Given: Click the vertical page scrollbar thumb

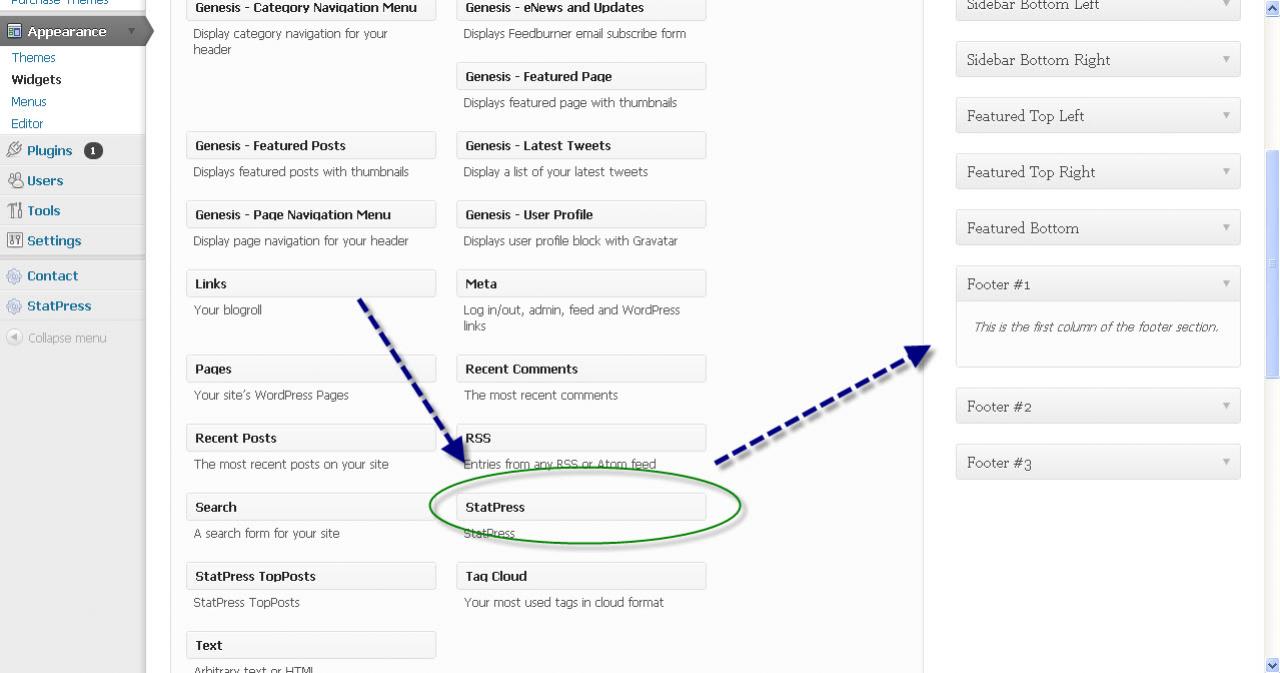Looking at the screenshot, I should [x=1272, y=265].
